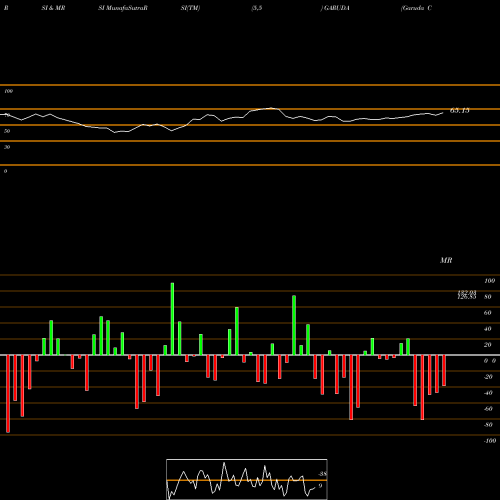
Task: Click the end point of RSI line
Action: (443, 113)
